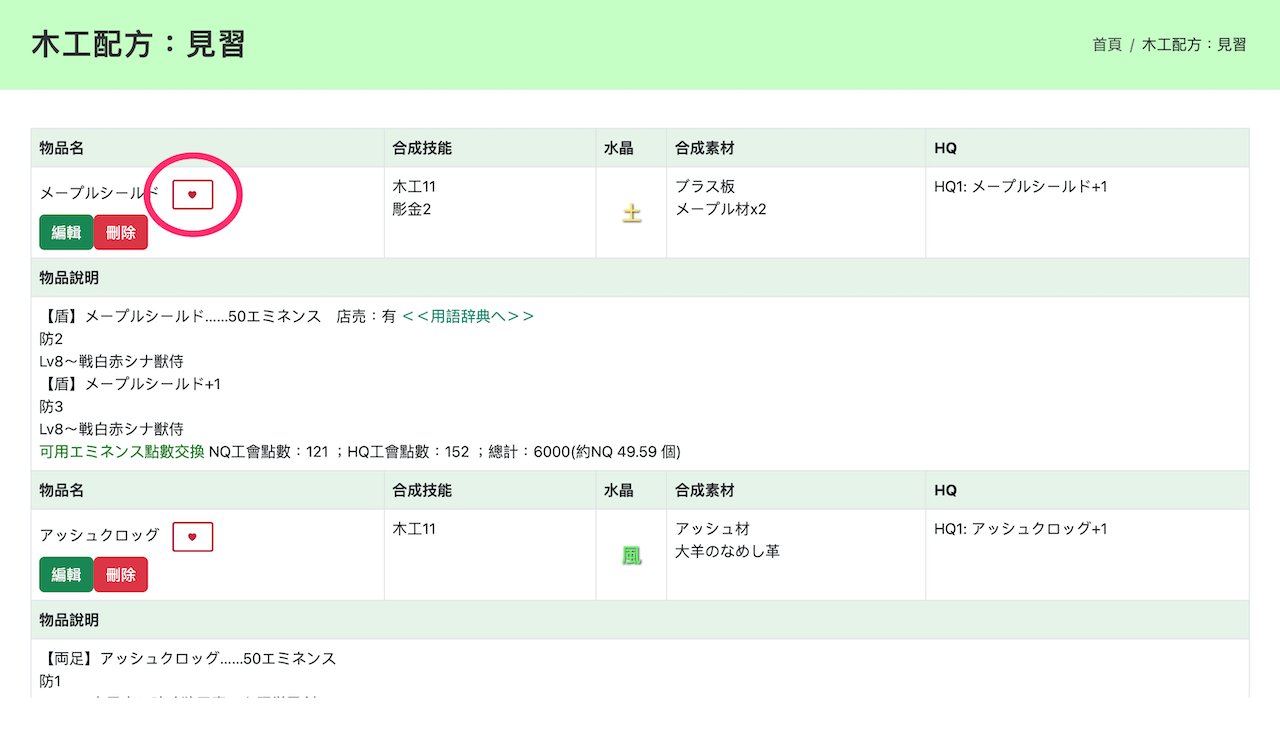Click the circled favorite heart in the first row
The image size is (1280, 732).
tap(192, 195)
